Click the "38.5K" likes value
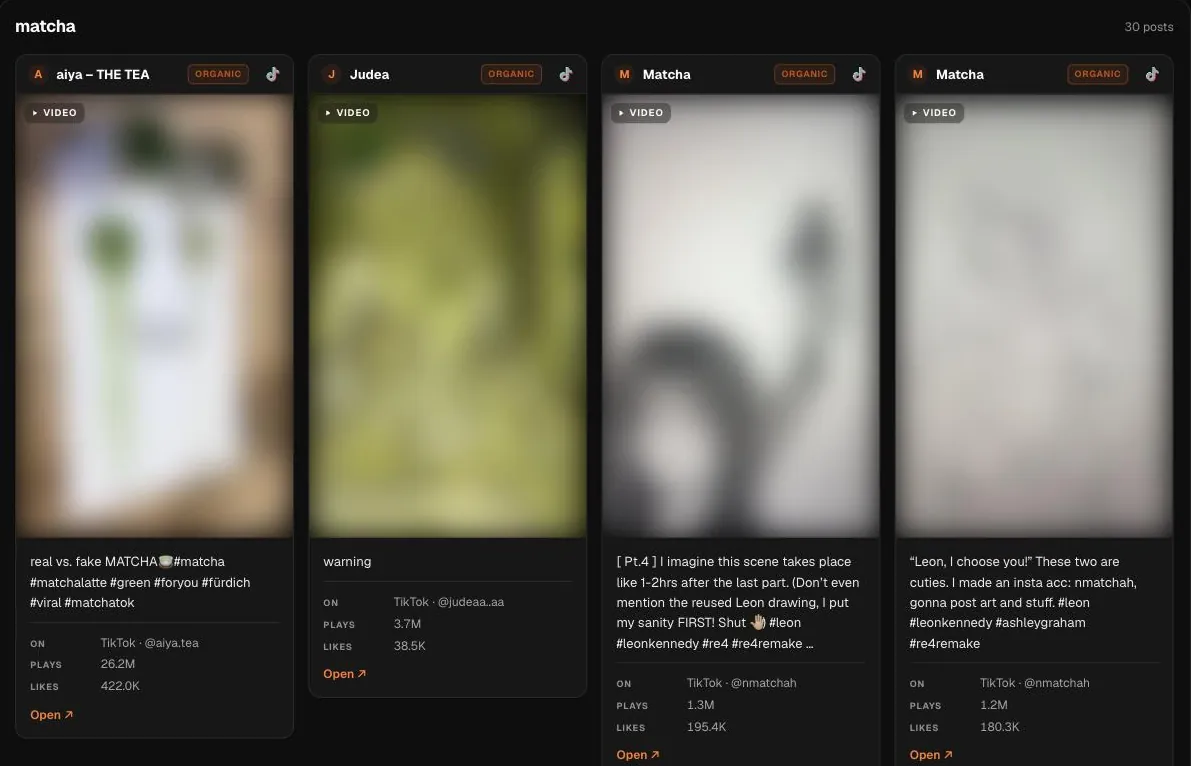The height and width of the screenshot is (766, 1191). [409, 646]
